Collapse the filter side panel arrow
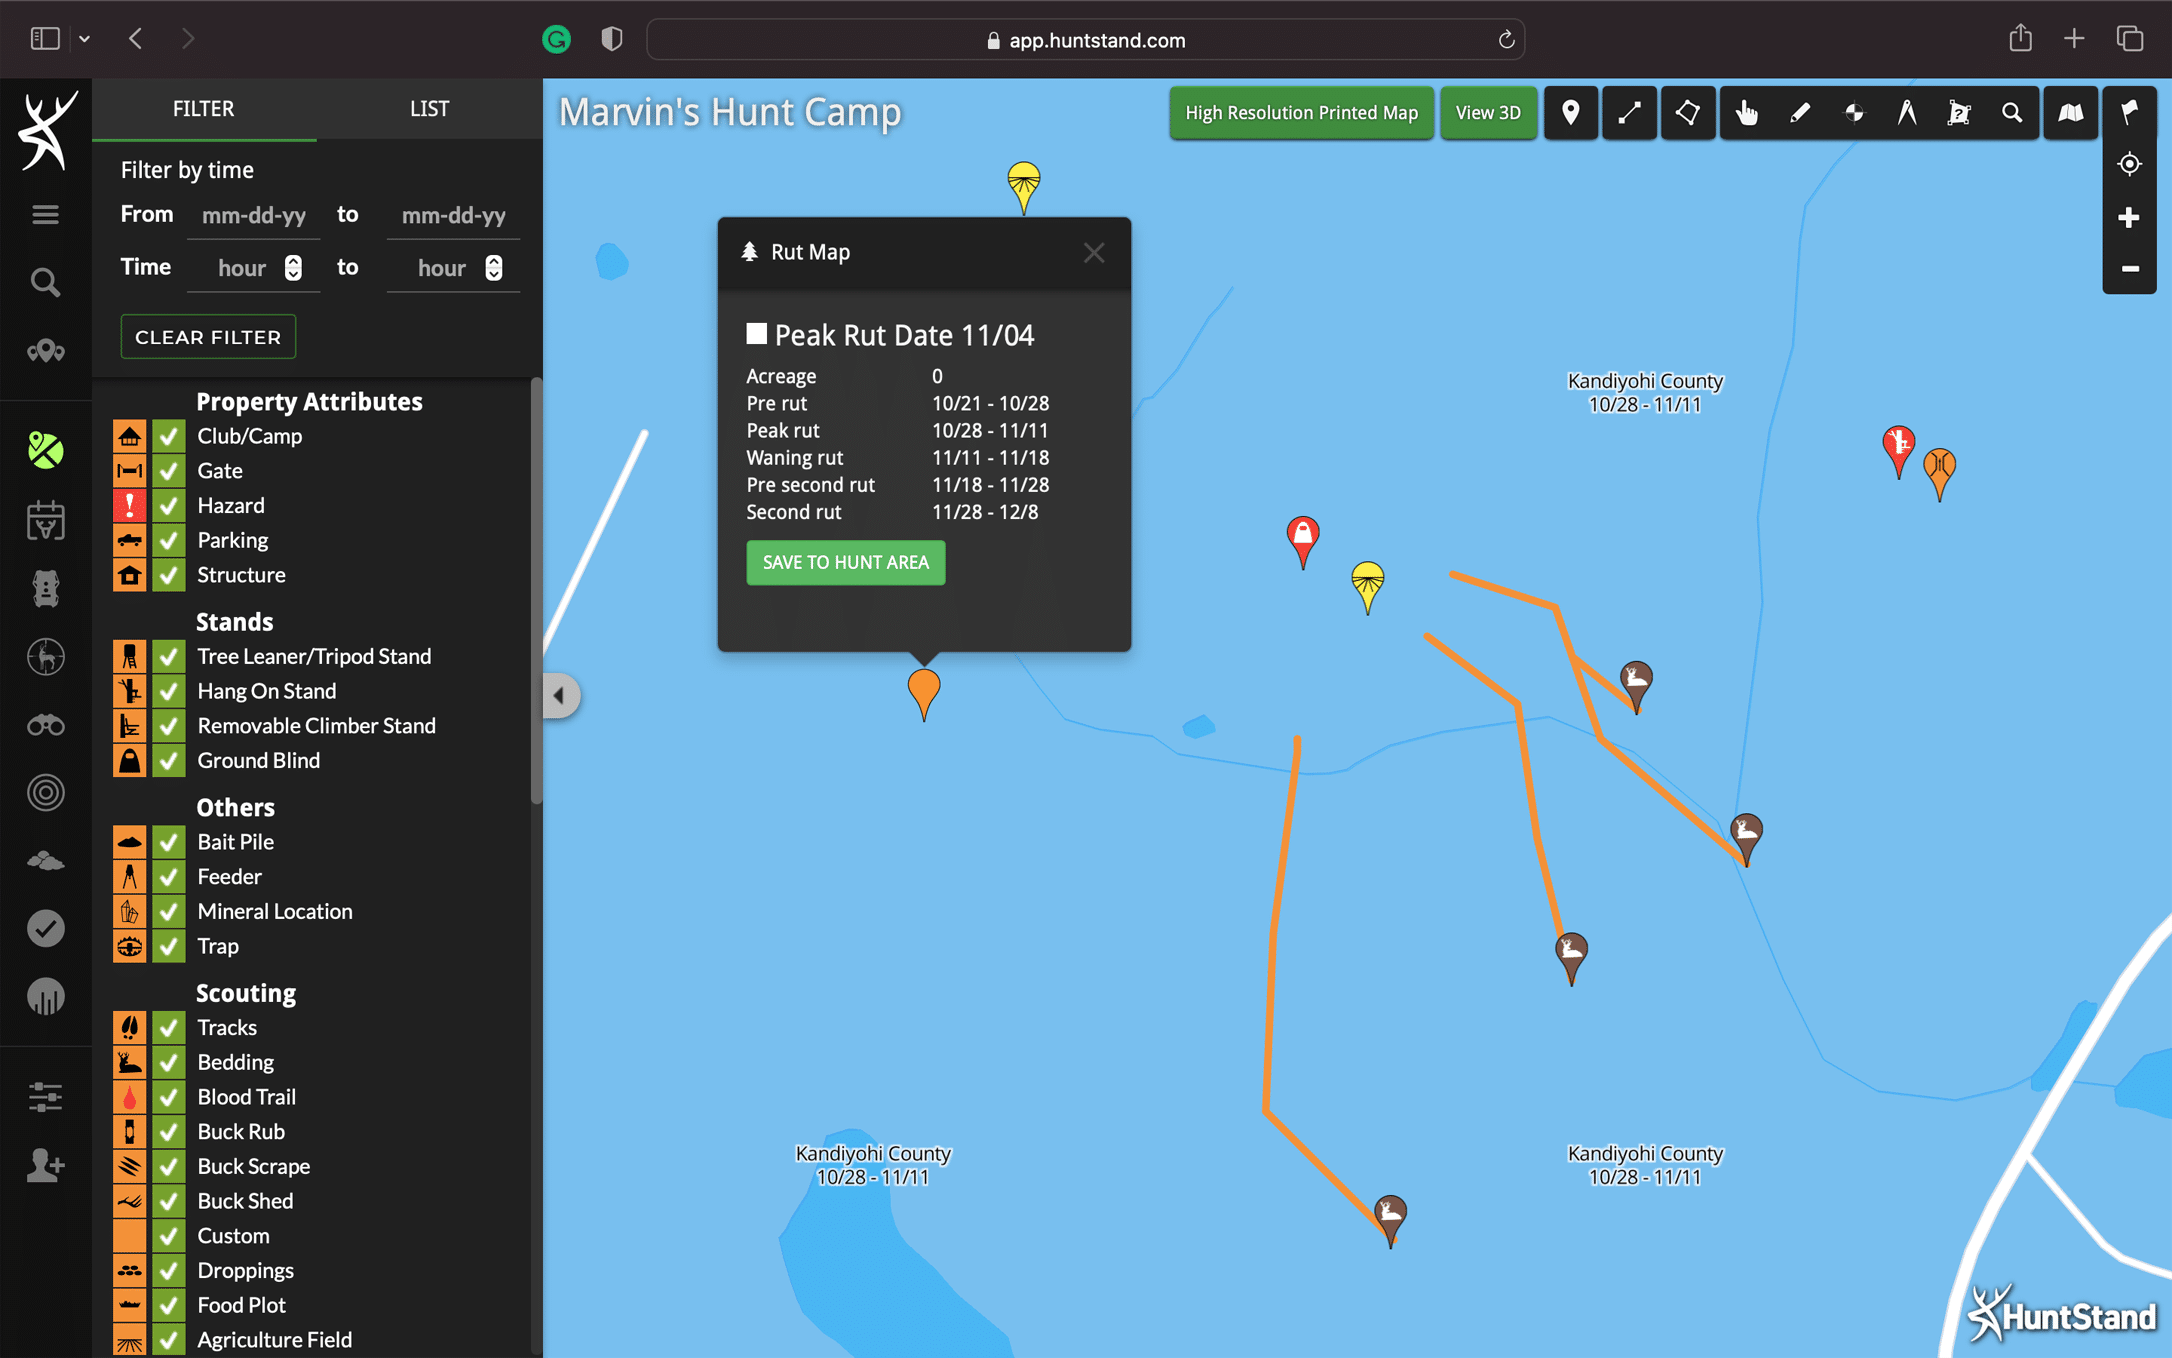The width and height of the screenshot is (2172, 1358). pyautogui.click(x=560, y=695)
